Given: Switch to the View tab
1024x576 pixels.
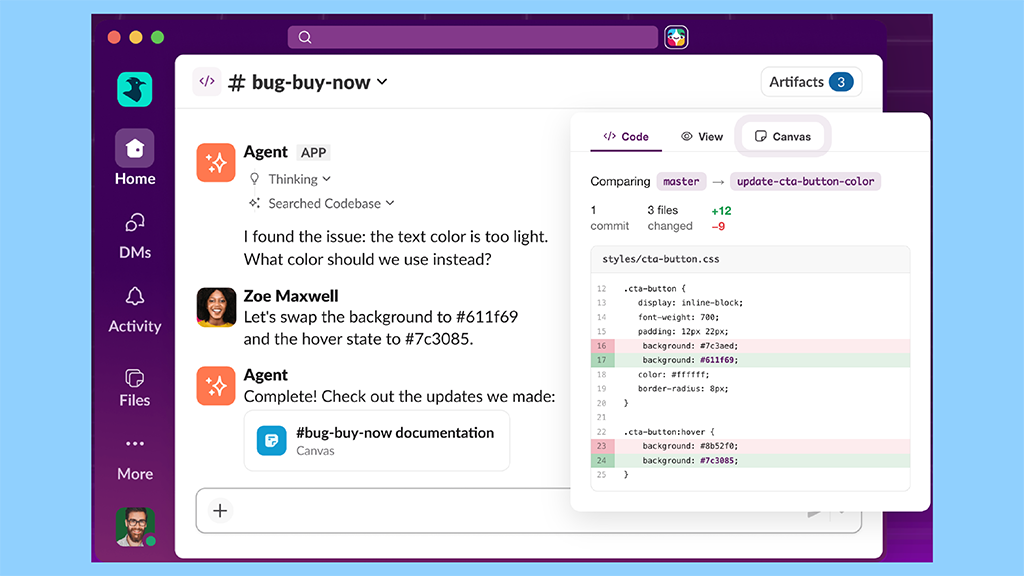Looking at the screenshot, I should (702, 136).
